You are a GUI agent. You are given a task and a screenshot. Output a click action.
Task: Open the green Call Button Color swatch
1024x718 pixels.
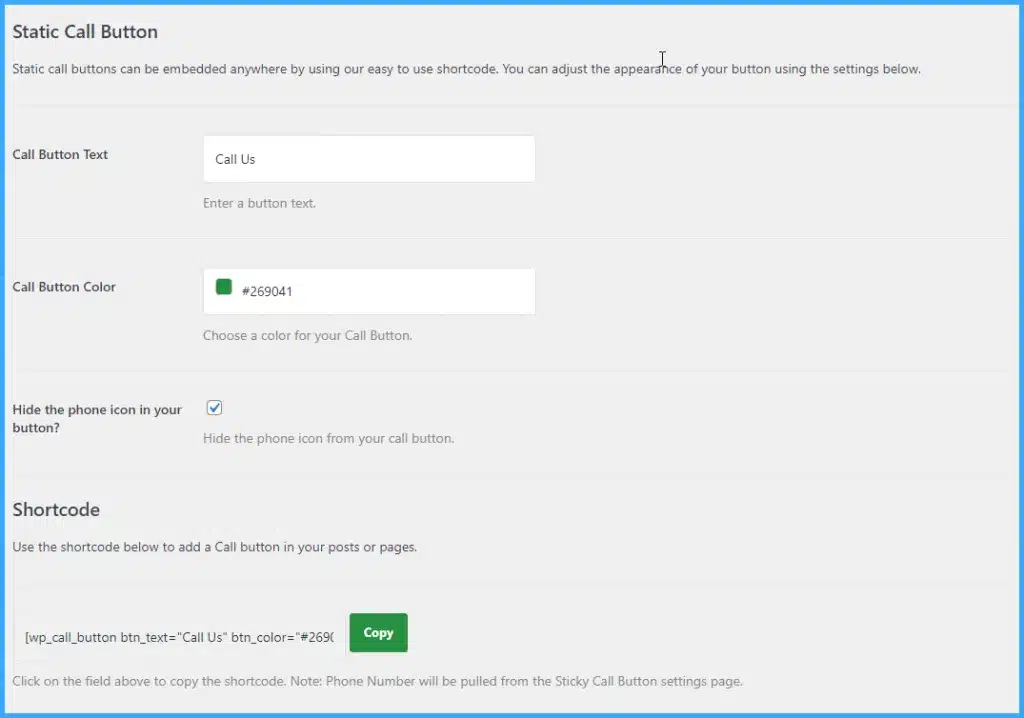tap(224, 288)
